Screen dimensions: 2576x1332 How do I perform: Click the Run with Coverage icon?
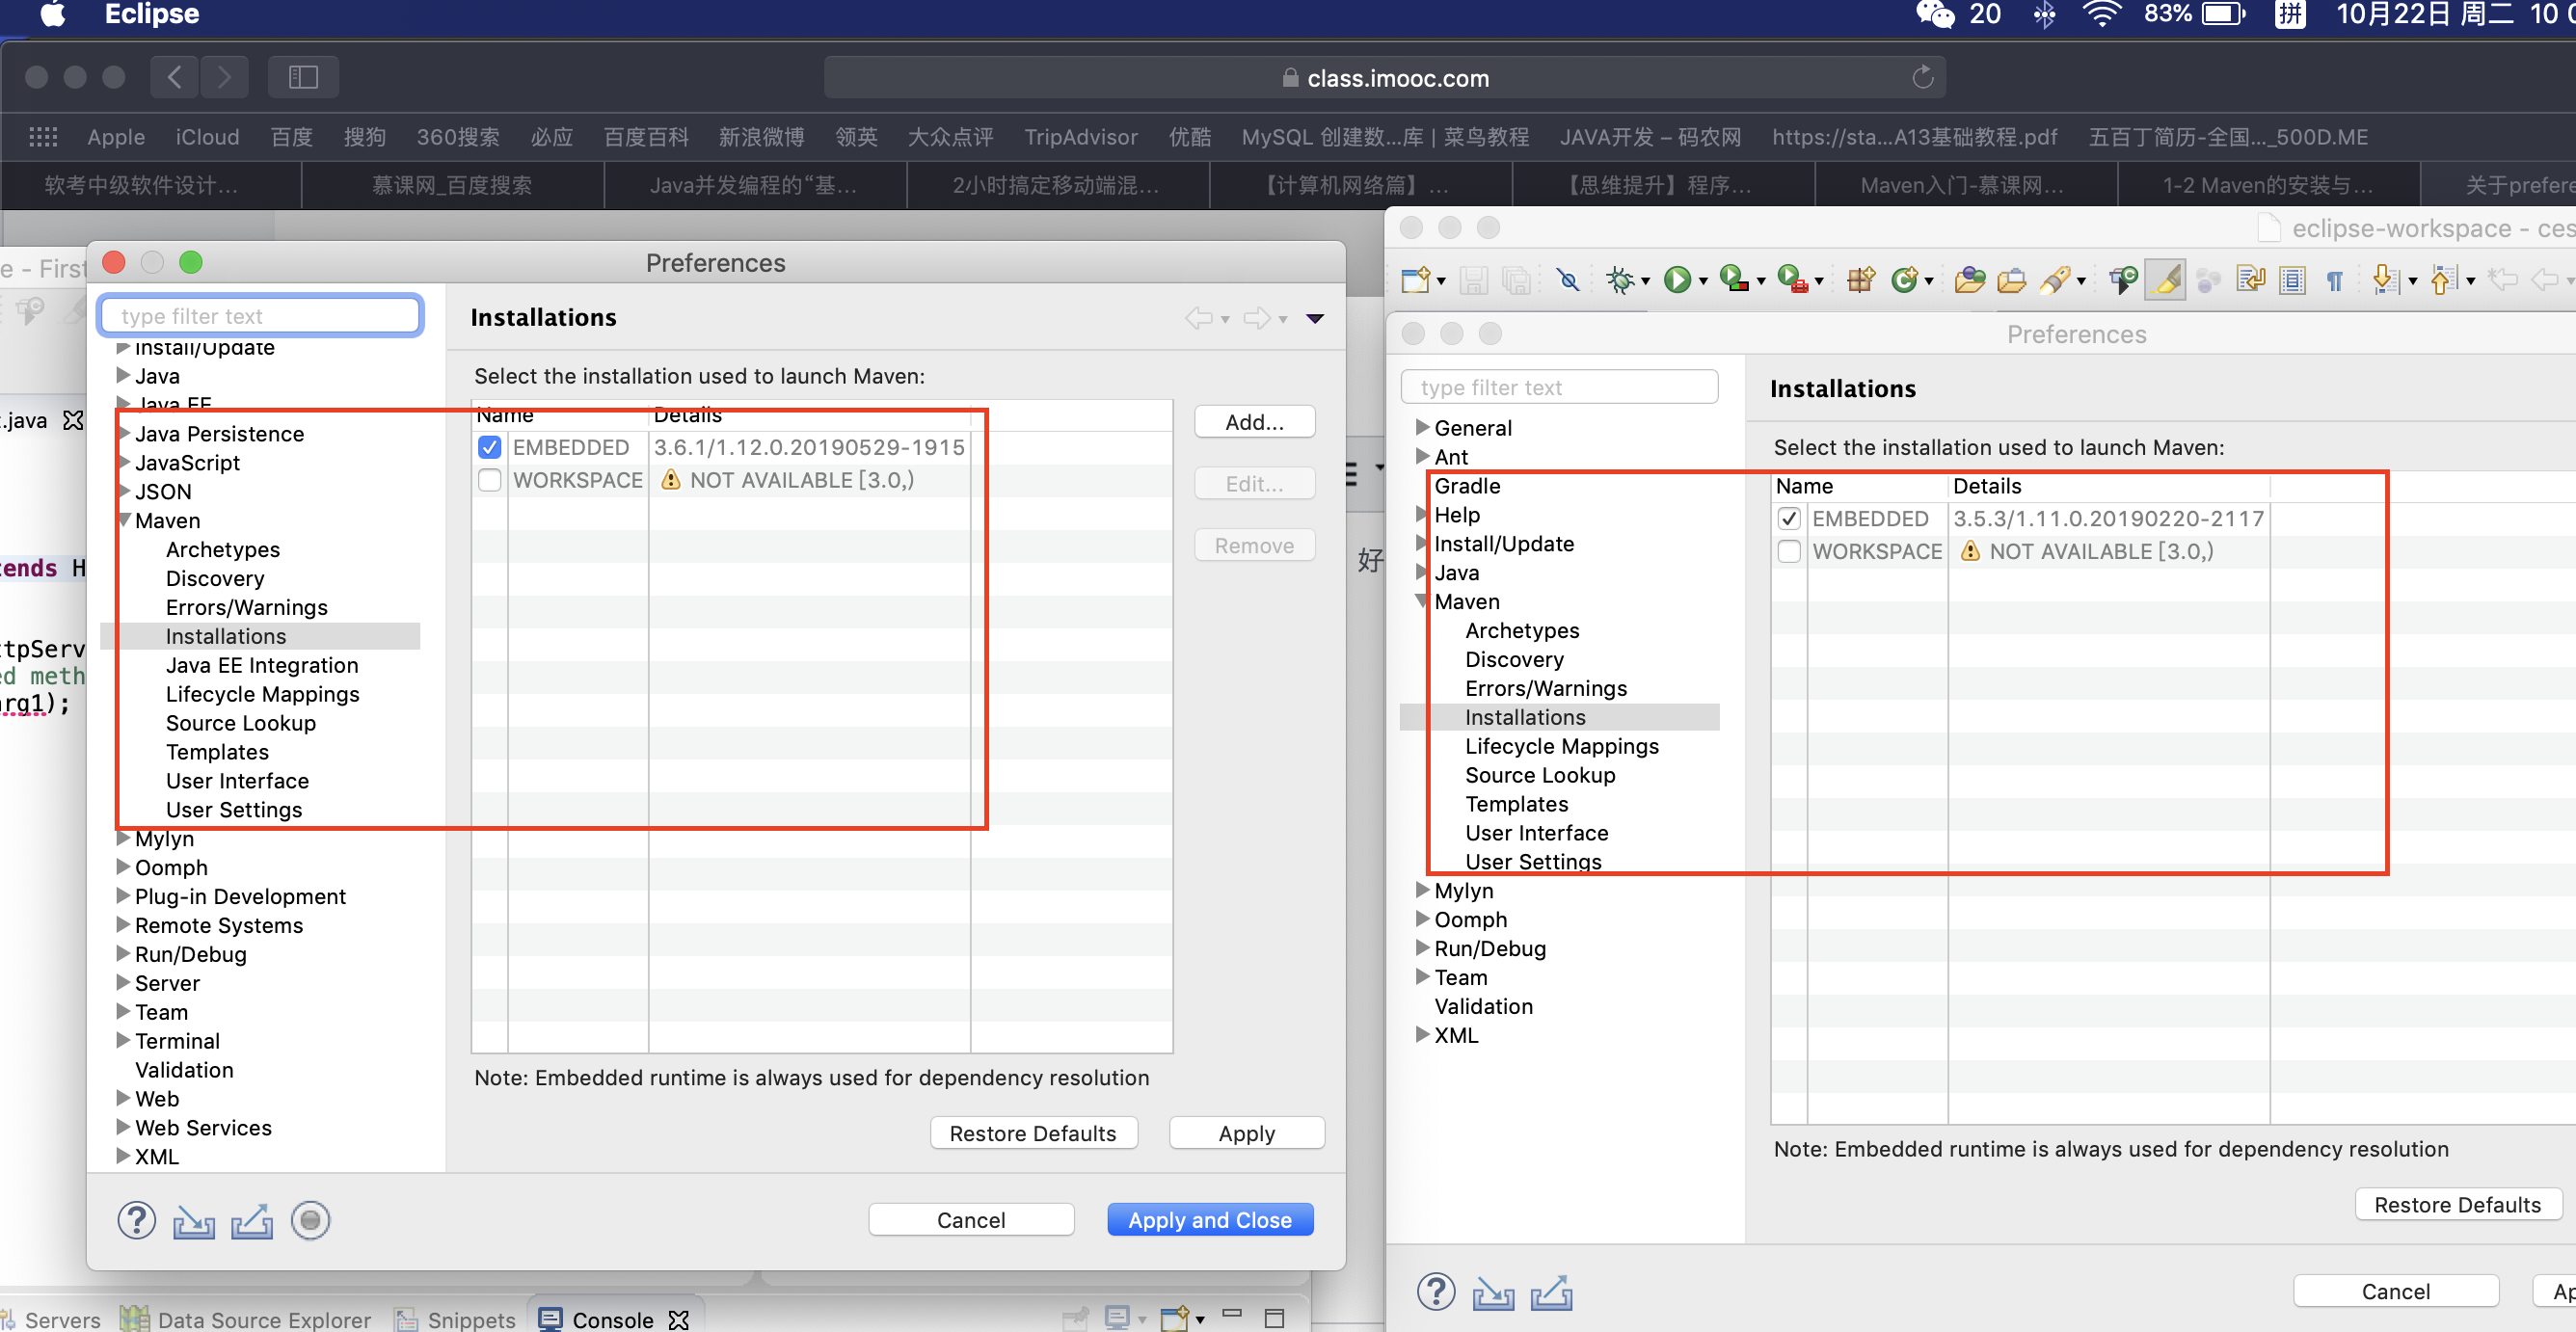(x=1733, y=280)
